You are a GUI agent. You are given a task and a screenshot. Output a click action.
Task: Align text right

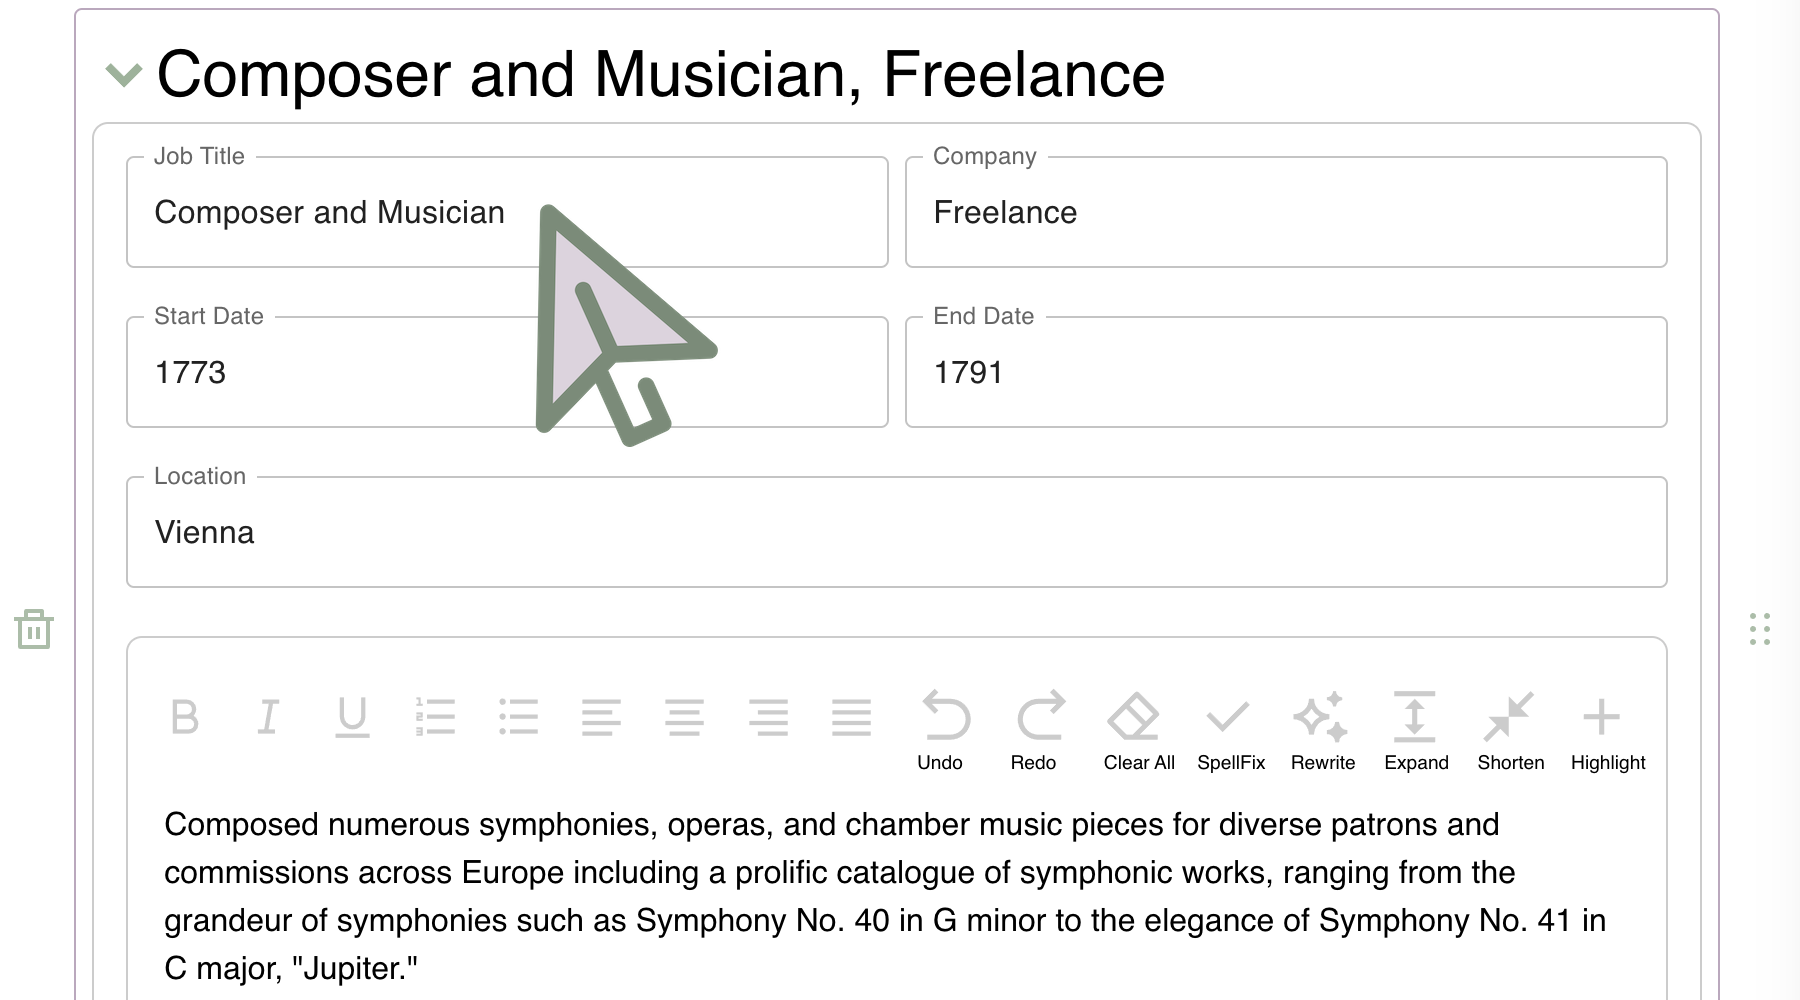768,717
